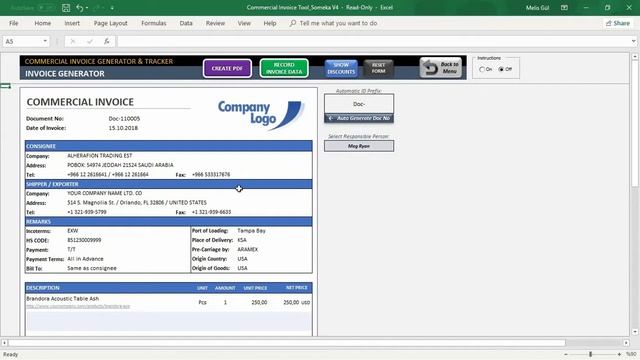Open the Undo history dropdown arrow

point(87,8)
